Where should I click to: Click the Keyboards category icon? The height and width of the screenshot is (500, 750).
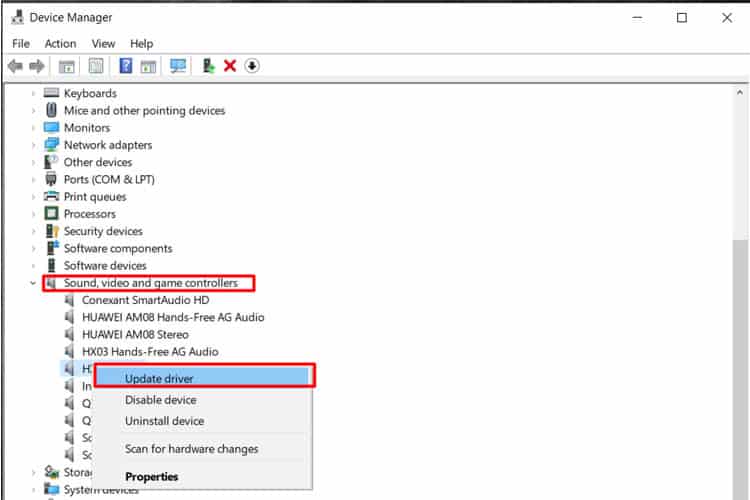click(x=51, y=93)
